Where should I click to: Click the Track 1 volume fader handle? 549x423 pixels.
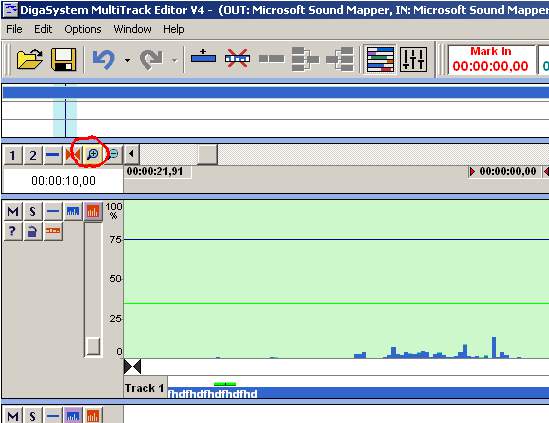(93, 346)
